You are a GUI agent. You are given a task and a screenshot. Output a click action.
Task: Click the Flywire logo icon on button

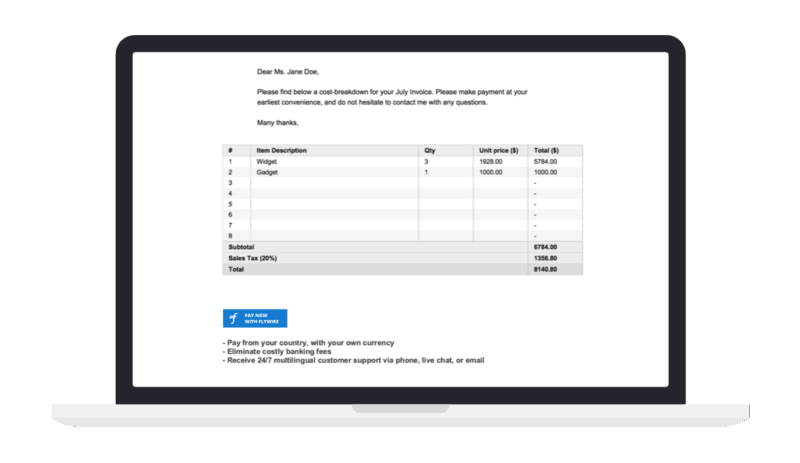pyautogui.click(x=233, y=318)
